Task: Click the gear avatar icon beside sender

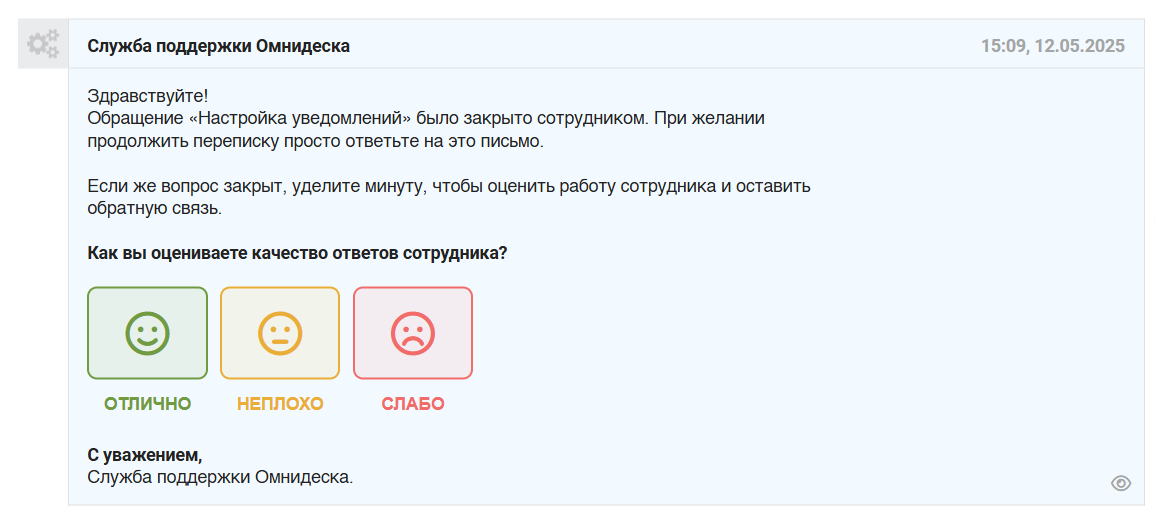Action: [x=43, y=44]
